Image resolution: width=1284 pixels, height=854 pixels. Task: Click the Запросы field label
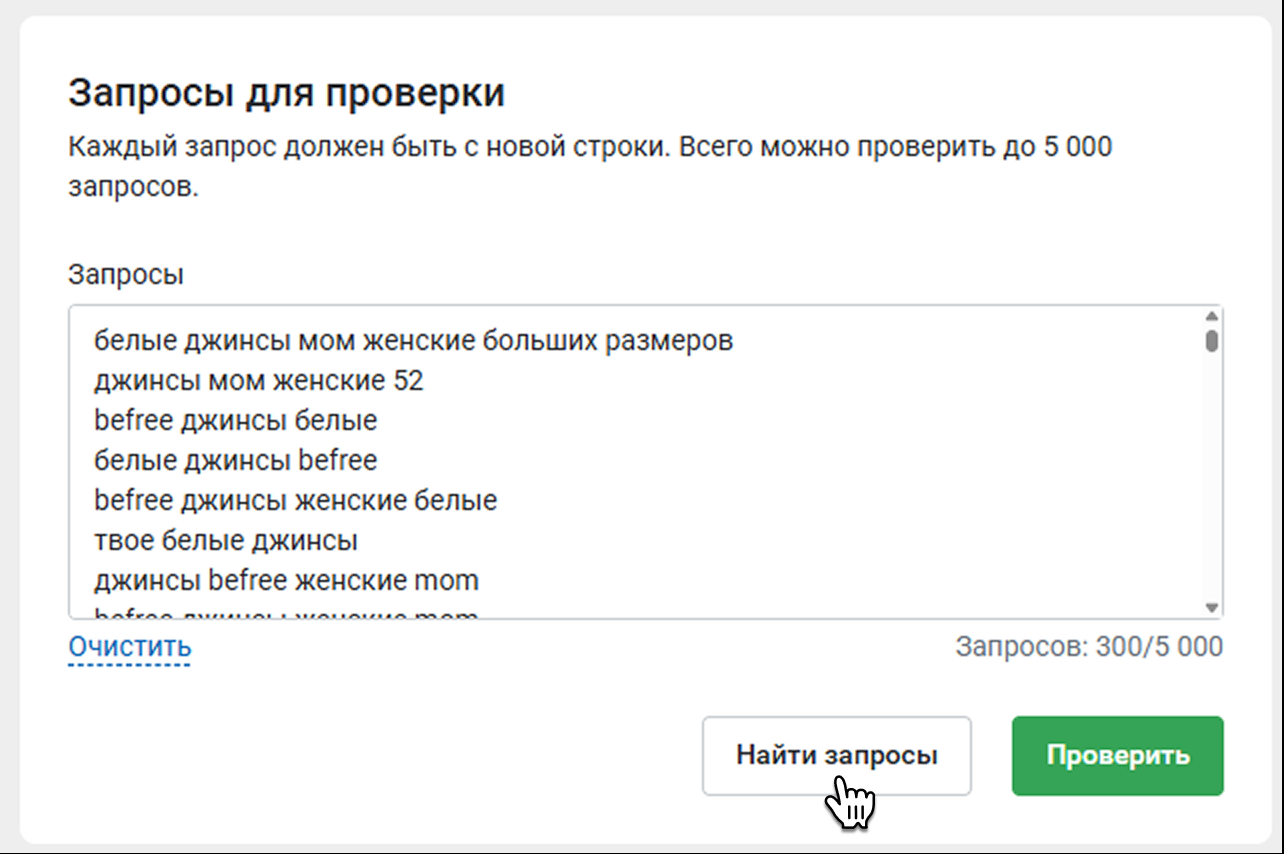coord(125,275)
